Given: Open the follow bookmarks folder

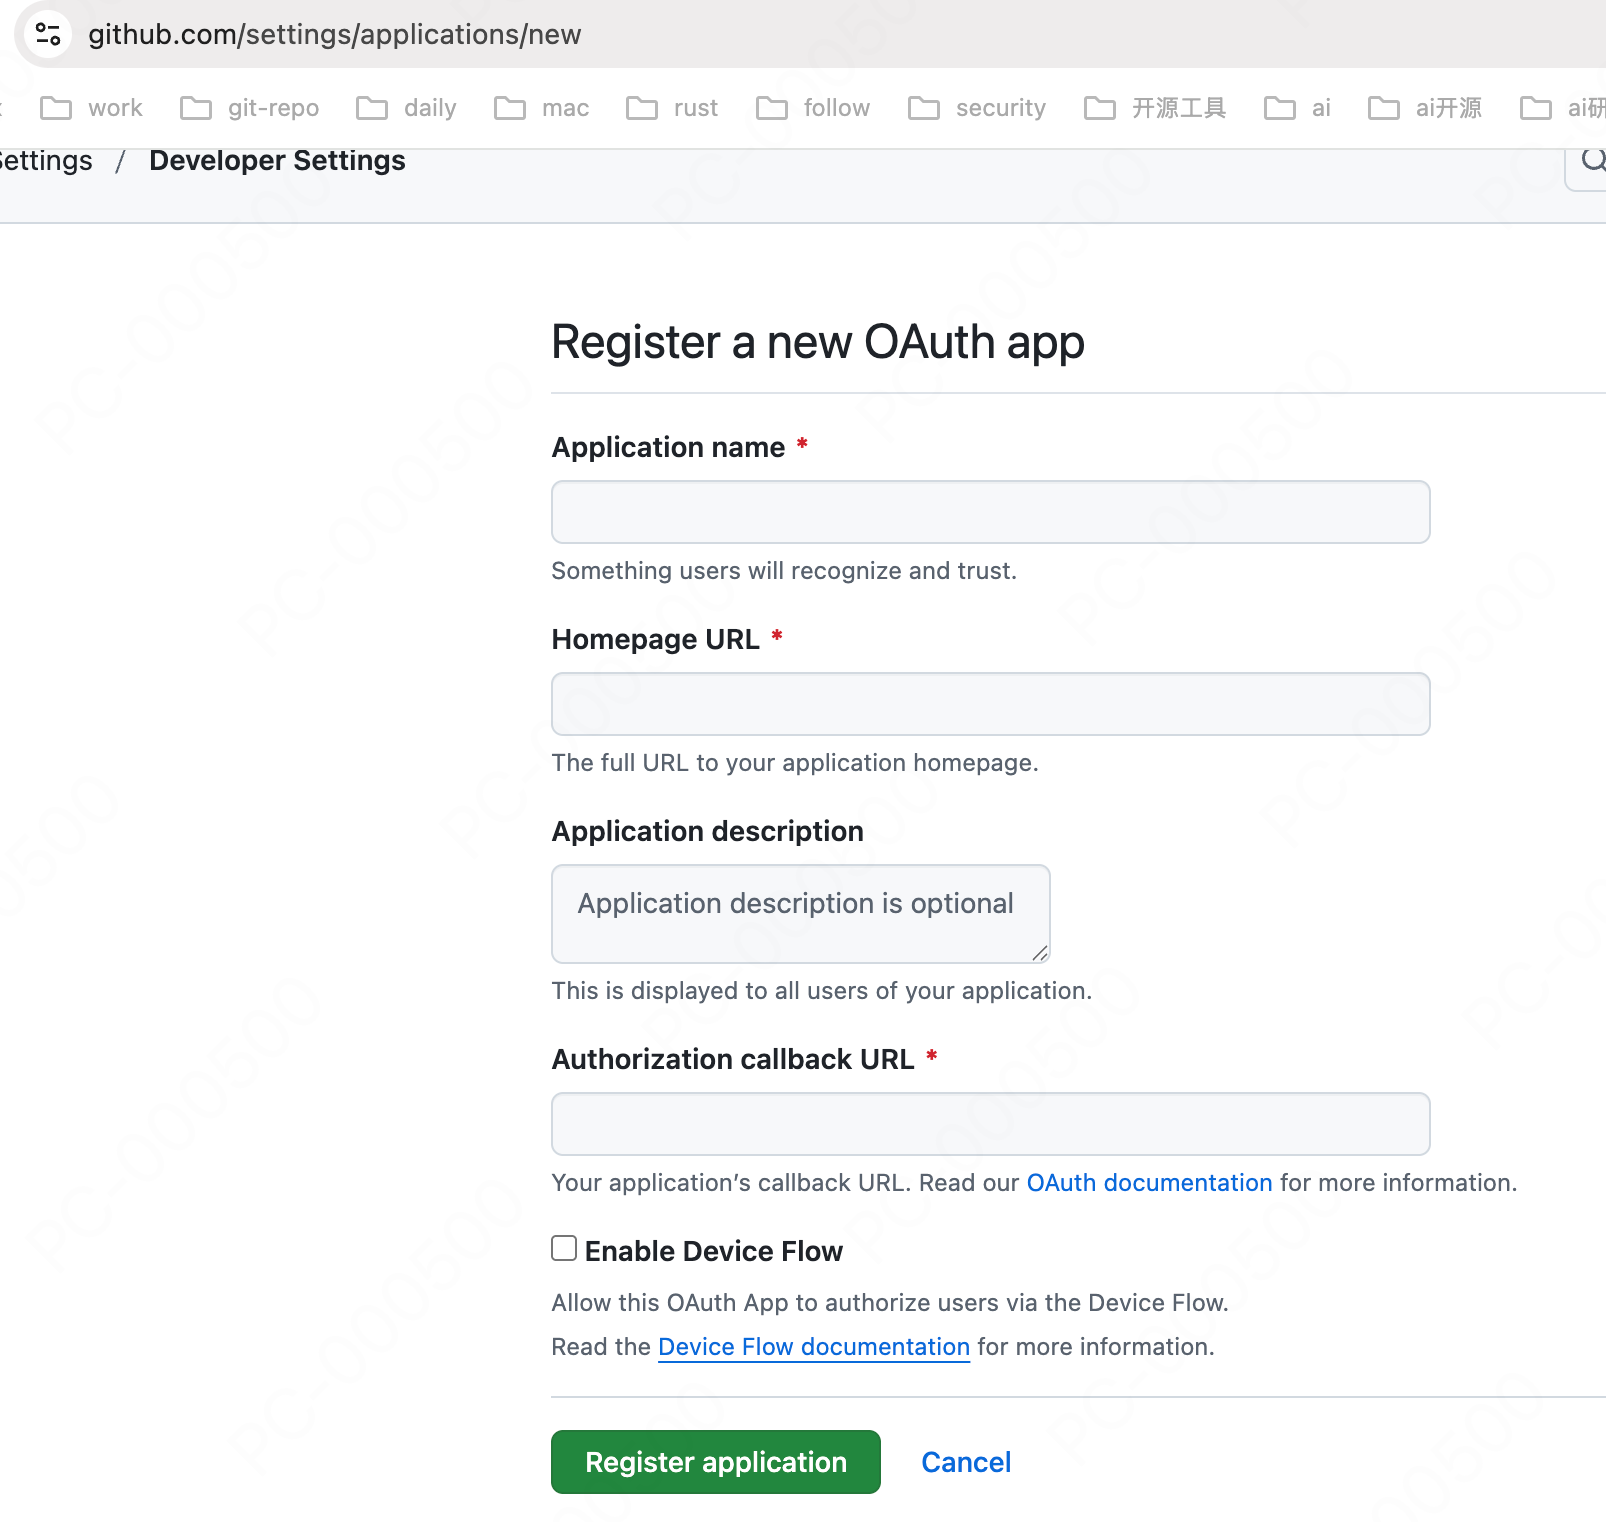Looking at the screenshot, I should tap(813, 108).
